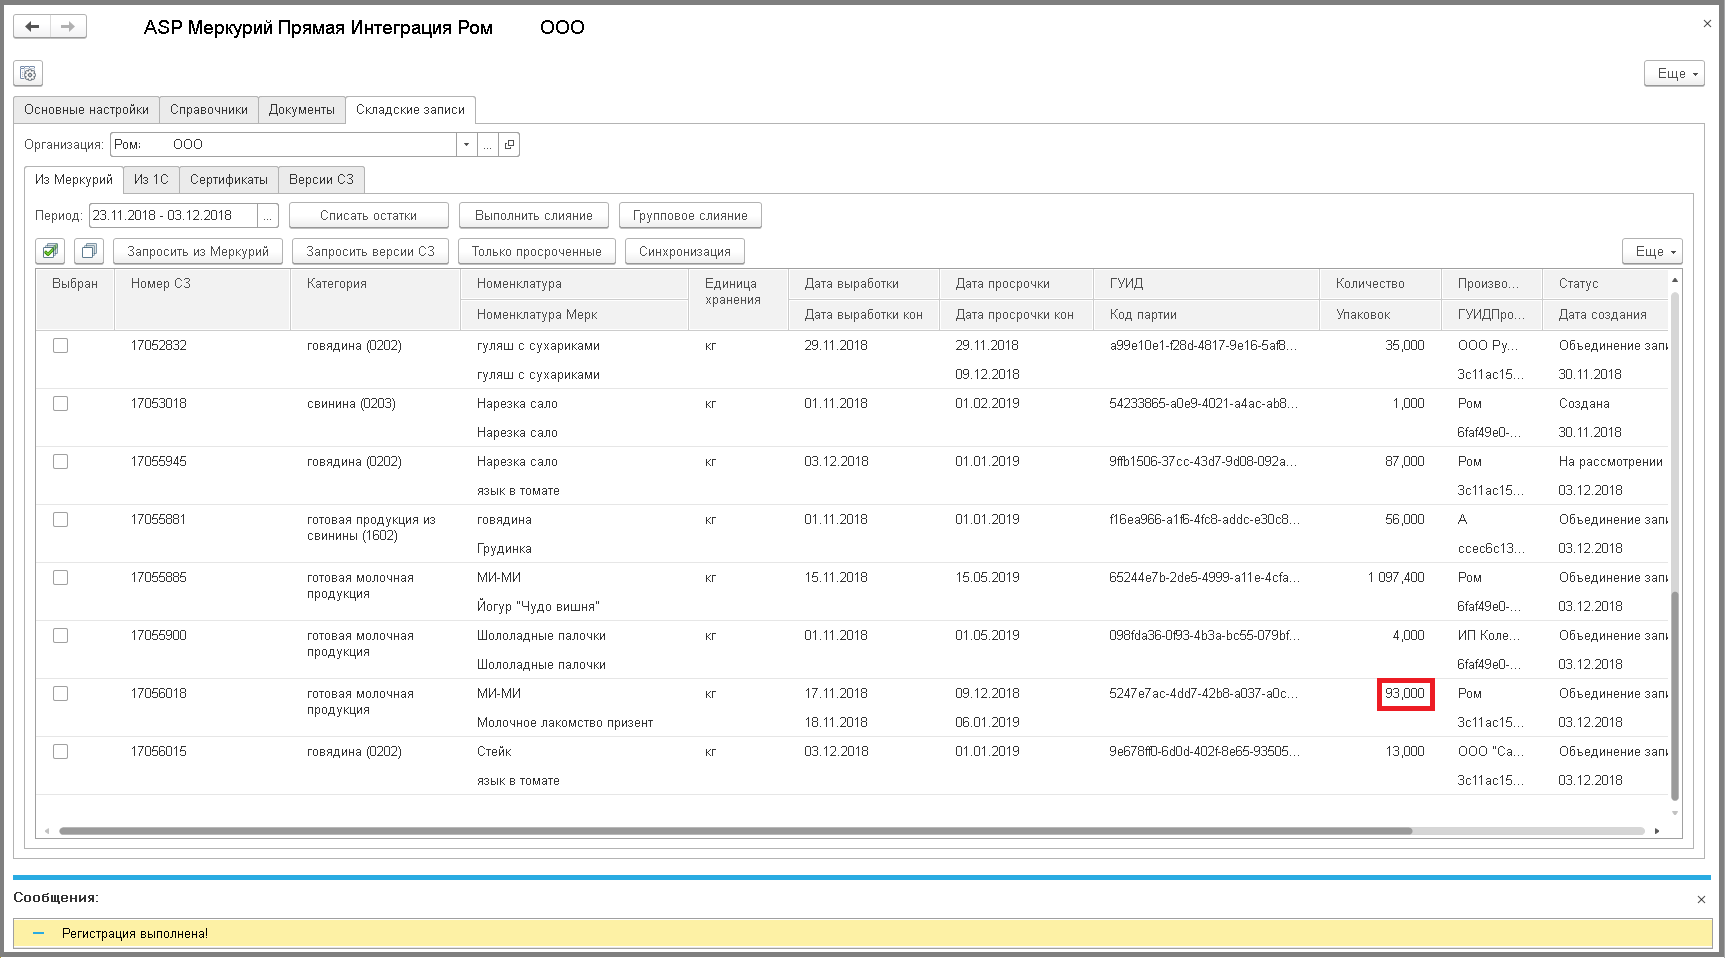
Task: Select the Из Меркурий subtab
Action: pos(74,180)
